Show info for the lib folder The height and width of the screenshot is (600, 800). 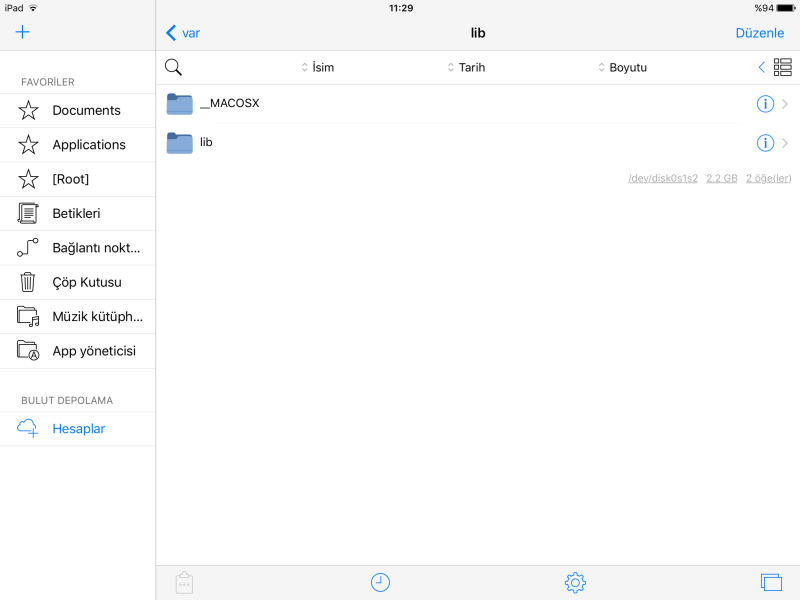(765, 143)
